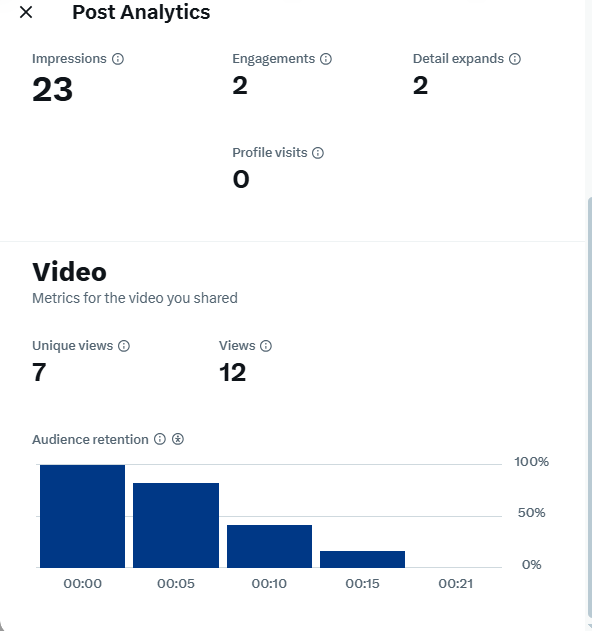Open the Views info icon

tap(266, 346)
